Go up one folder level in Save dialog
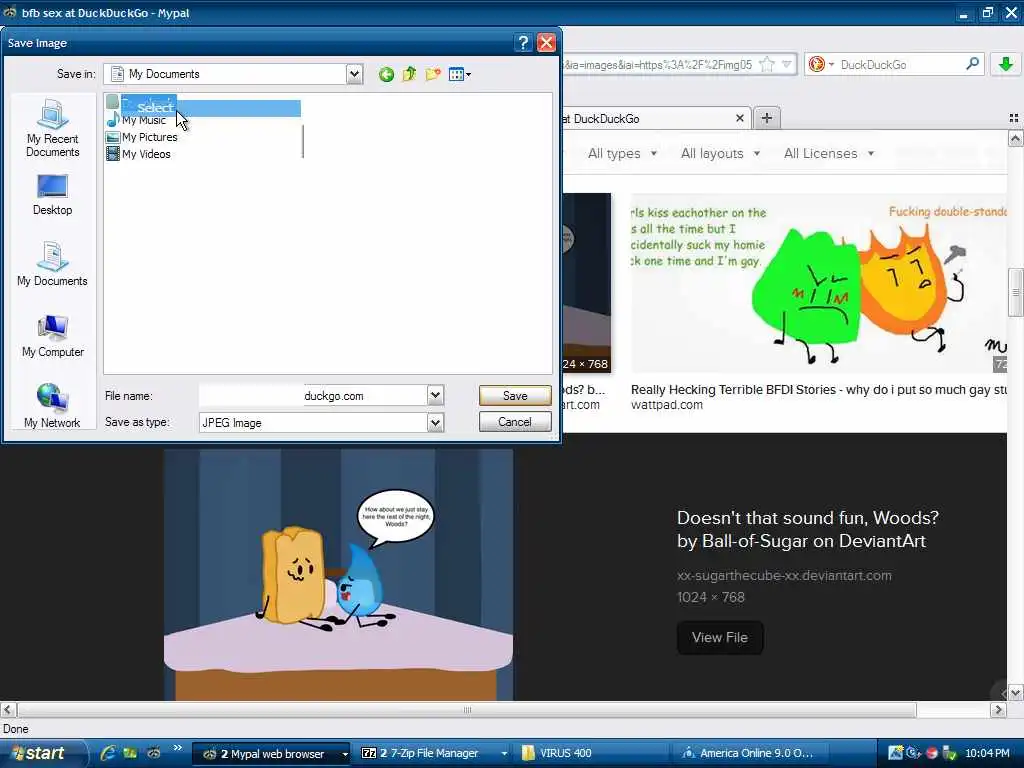 click(409, 74)
